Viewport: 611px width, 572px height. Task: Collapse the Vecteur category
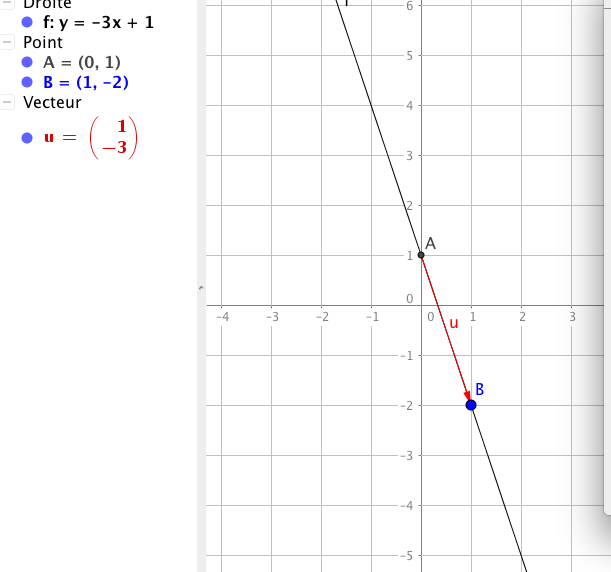8,102
